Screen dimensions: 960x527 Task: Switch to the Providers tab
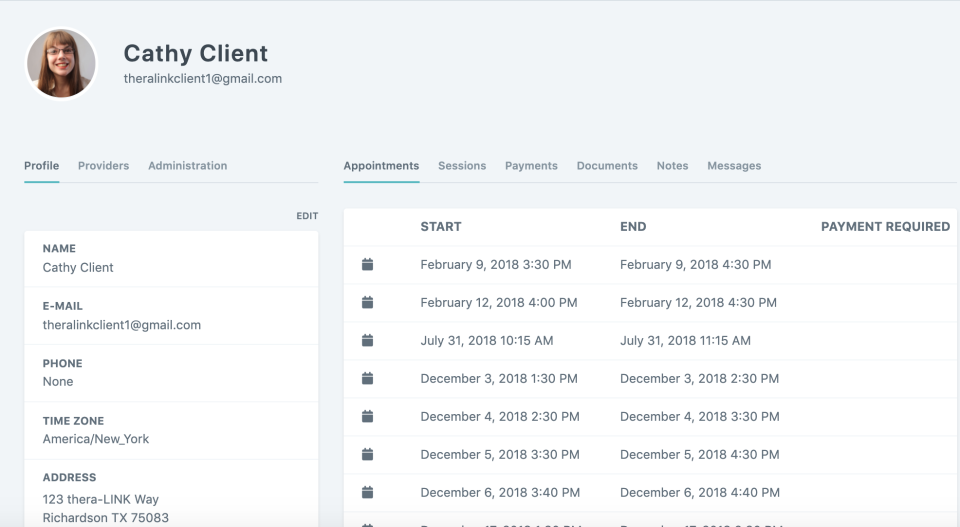(x=103, y=166)
